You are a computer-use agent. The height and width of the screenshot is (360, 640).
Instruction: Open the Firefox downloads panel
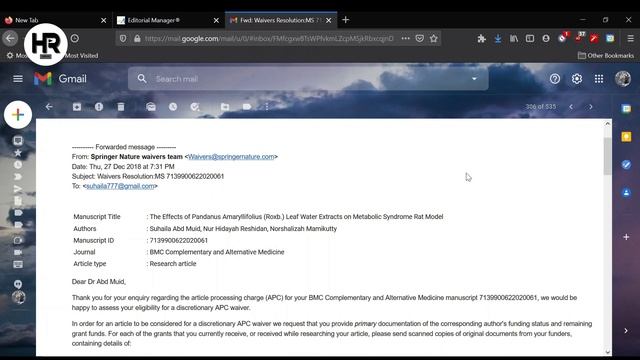(x=498, y=38)
